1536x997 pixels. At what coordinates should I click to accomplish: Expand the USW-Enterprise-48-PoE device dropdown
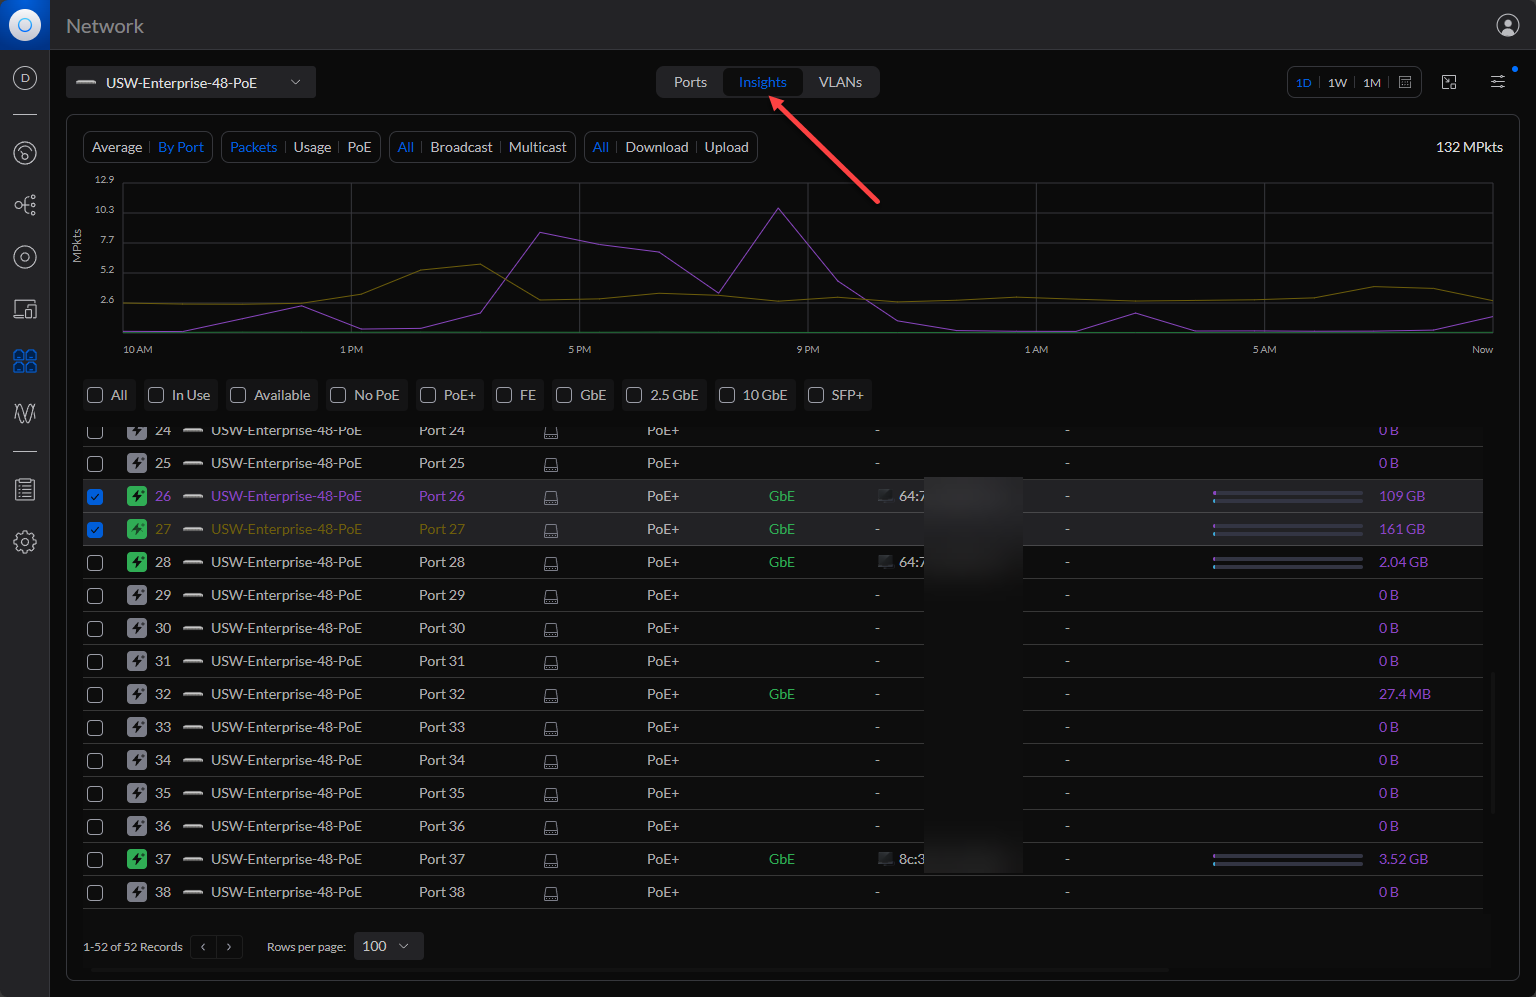click(190, 82)
